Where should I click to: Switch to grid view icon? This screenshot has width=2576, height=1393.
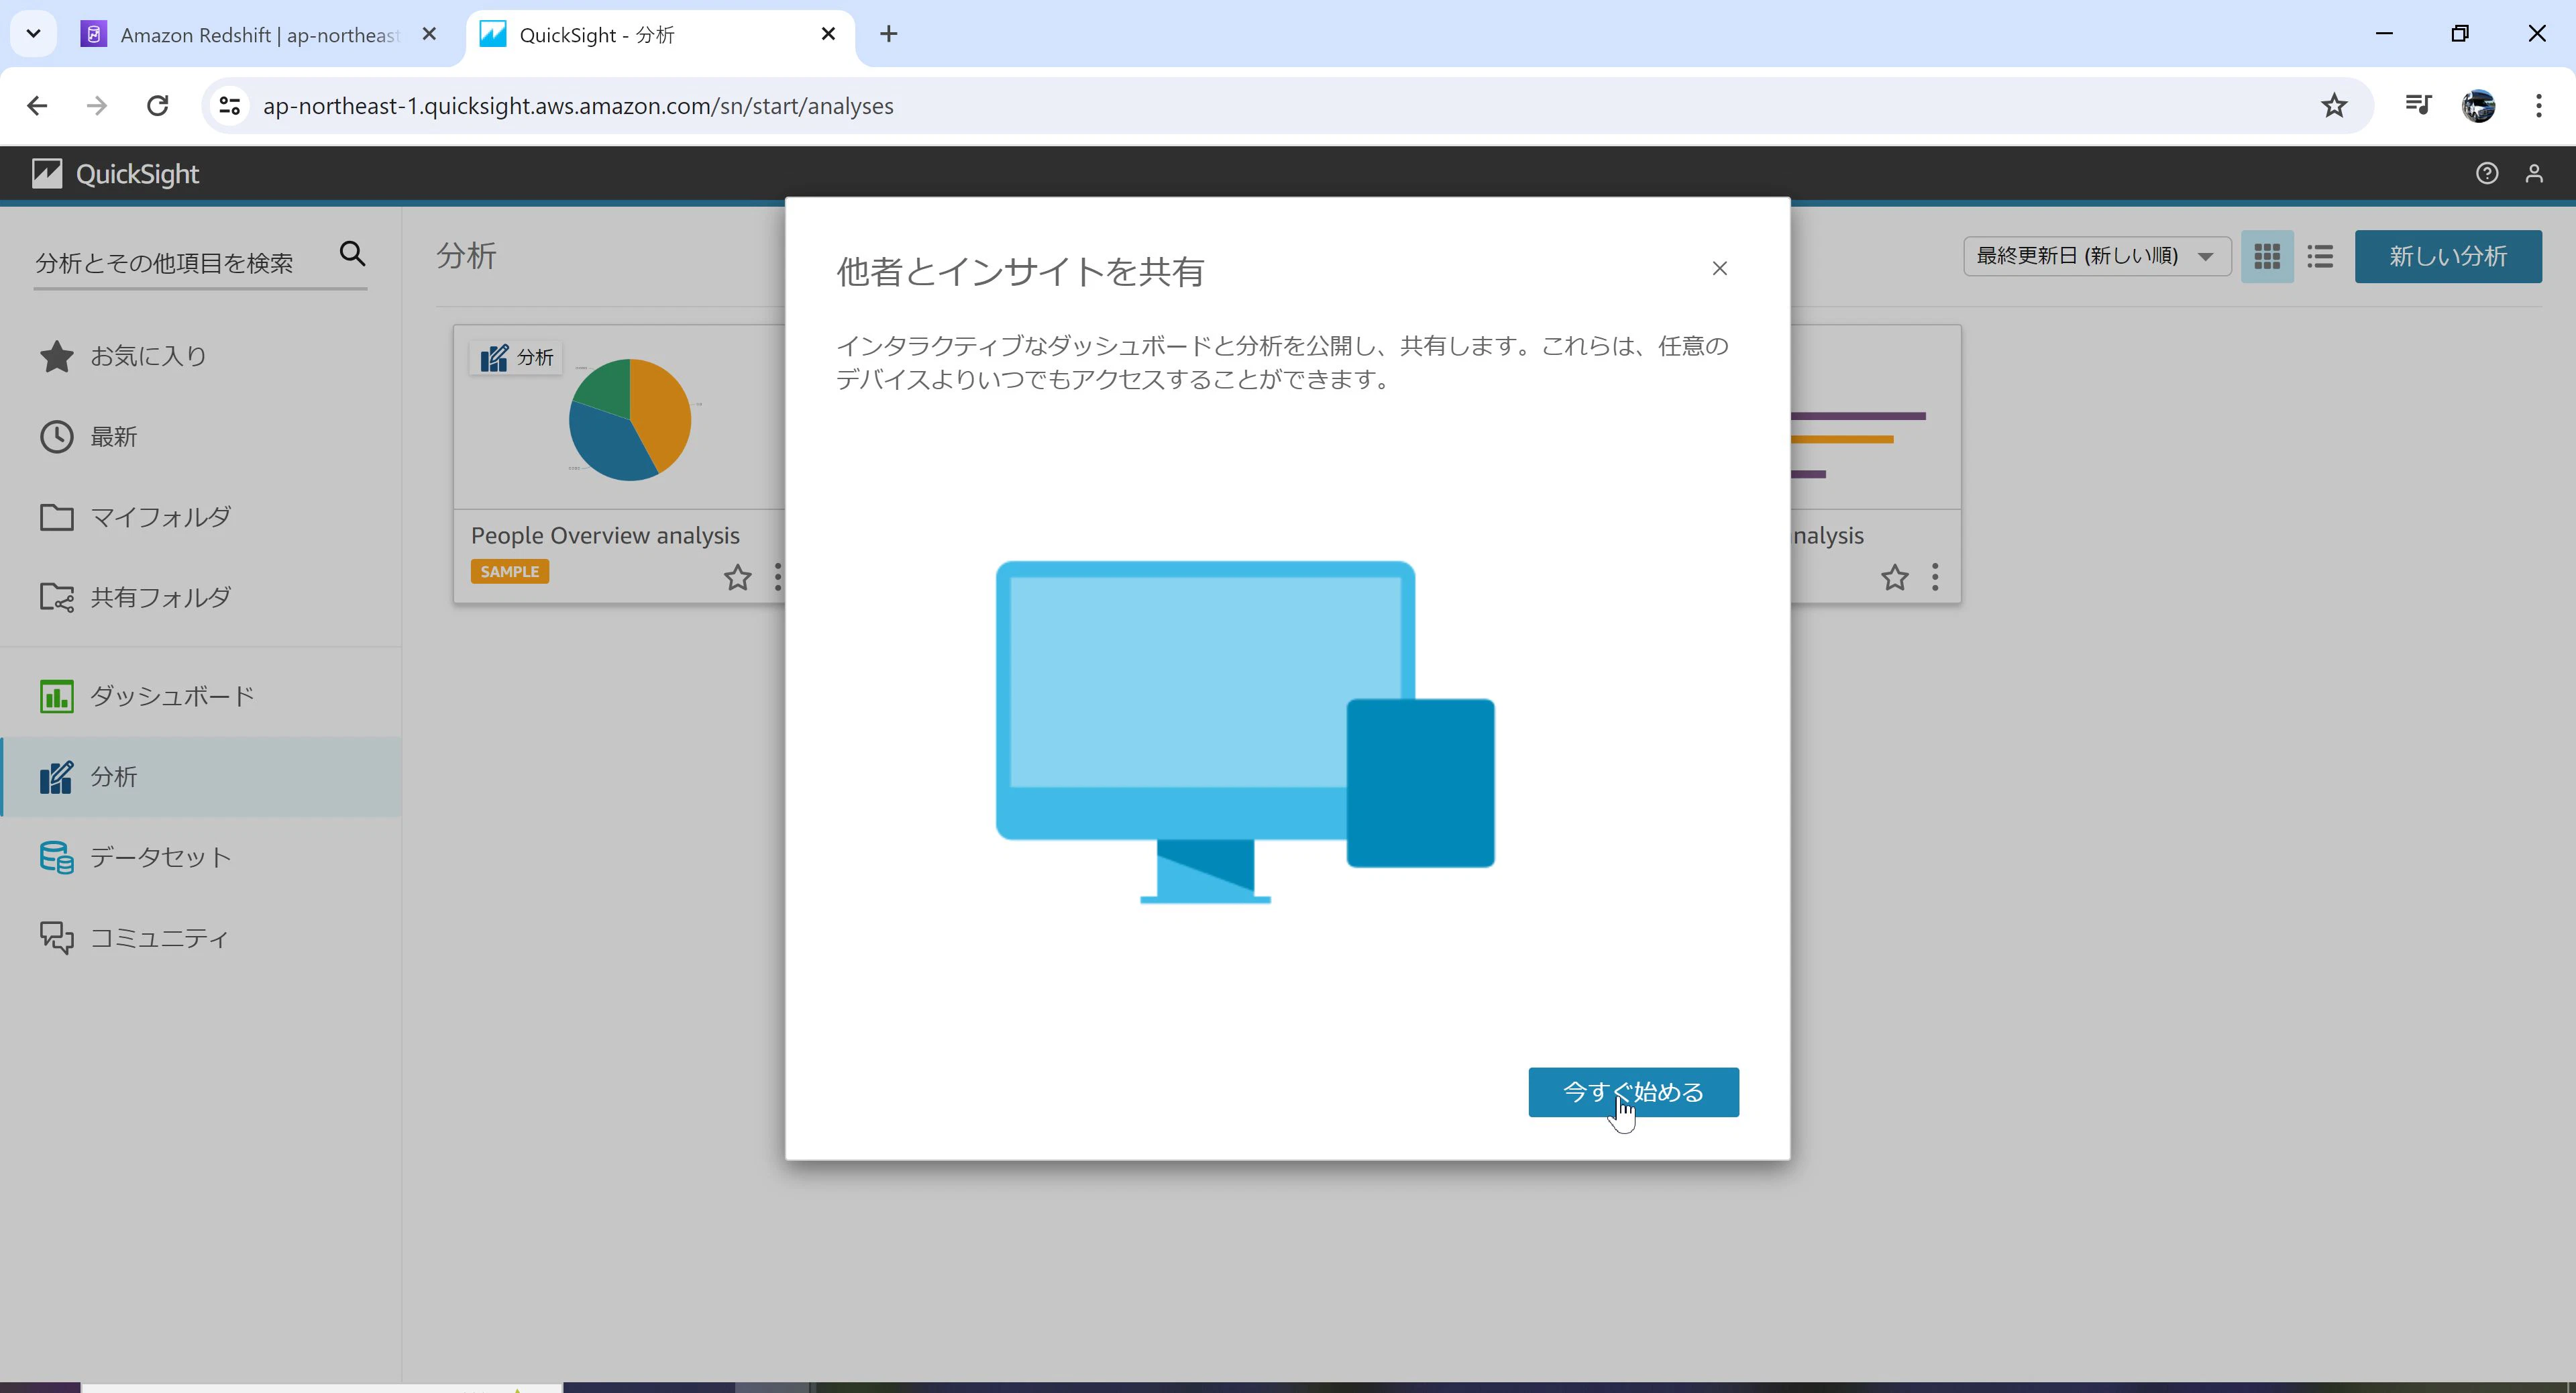pos(2267,256)
